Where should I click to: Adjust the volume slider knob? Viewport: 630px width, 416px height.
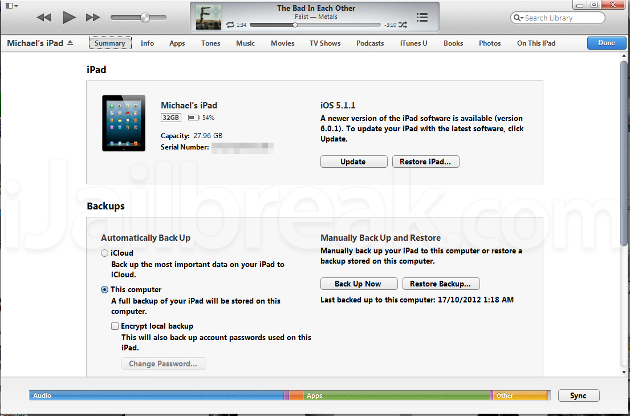pos(145,17)
